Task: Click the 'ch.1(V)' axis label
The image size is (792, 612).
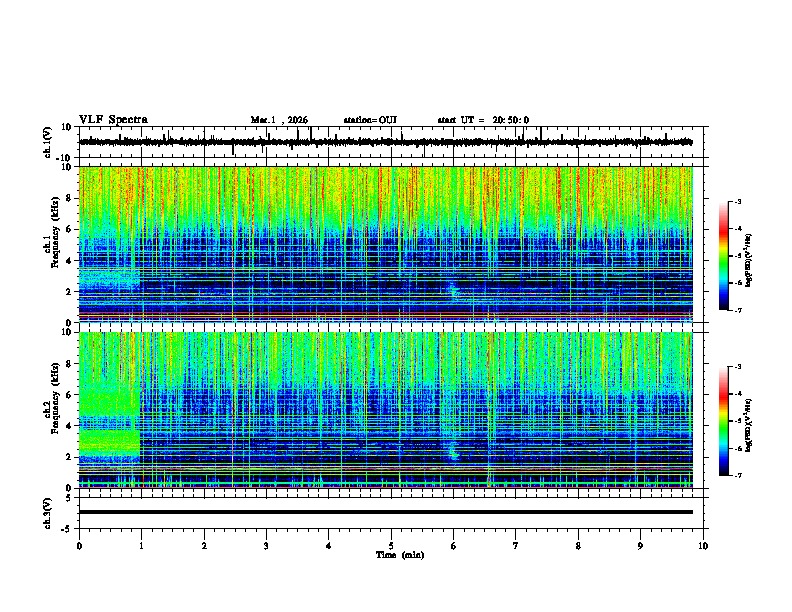Action: click(x=48, y=142)
